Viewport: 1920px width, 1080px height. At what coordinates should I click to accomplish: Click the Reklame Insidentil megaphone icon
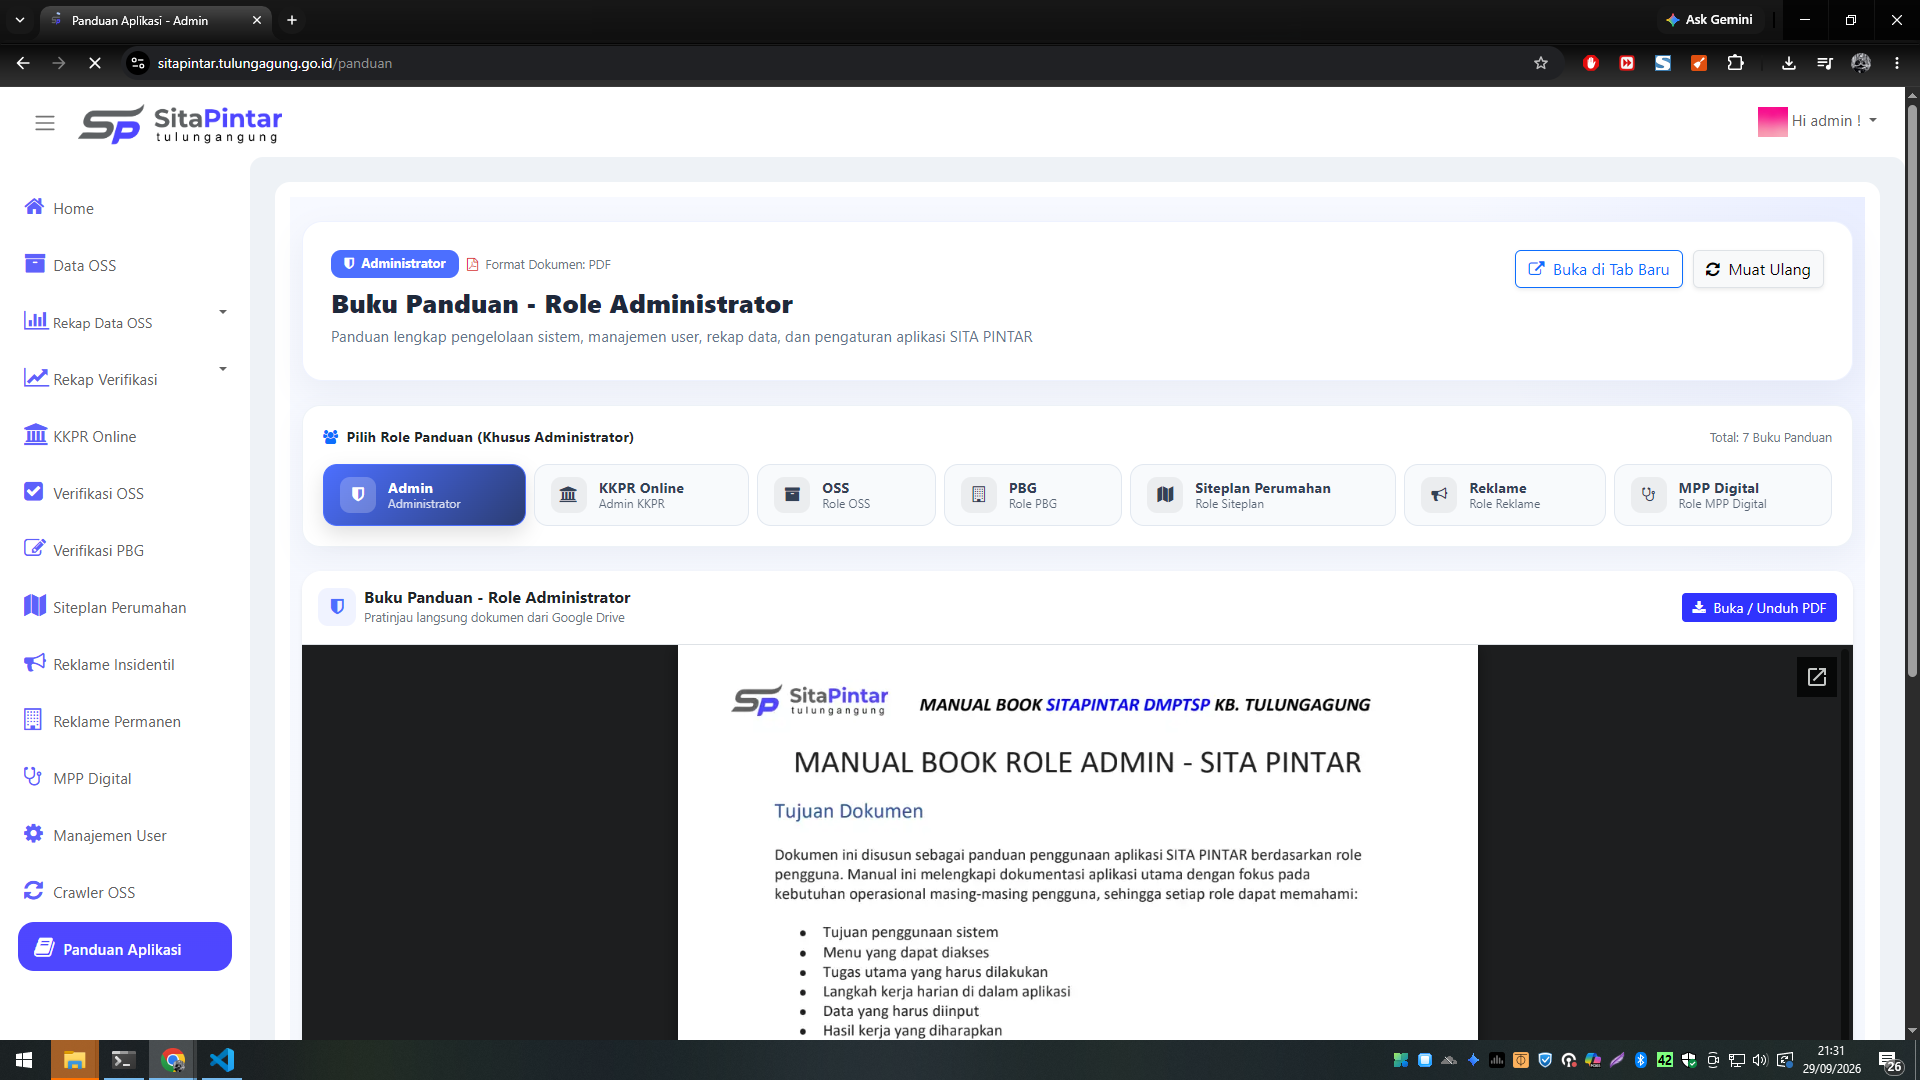click(35, 663)
